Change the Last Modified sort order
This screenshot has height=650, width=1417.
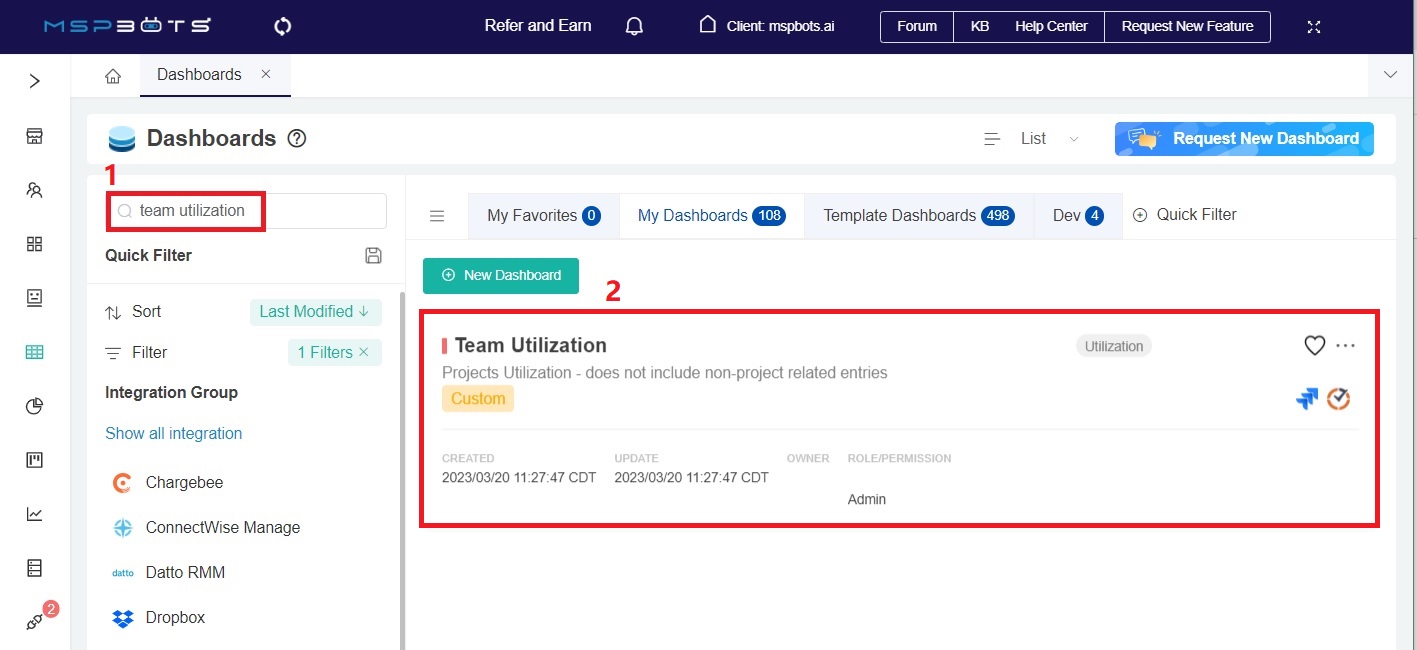click(x=315, y=312)
